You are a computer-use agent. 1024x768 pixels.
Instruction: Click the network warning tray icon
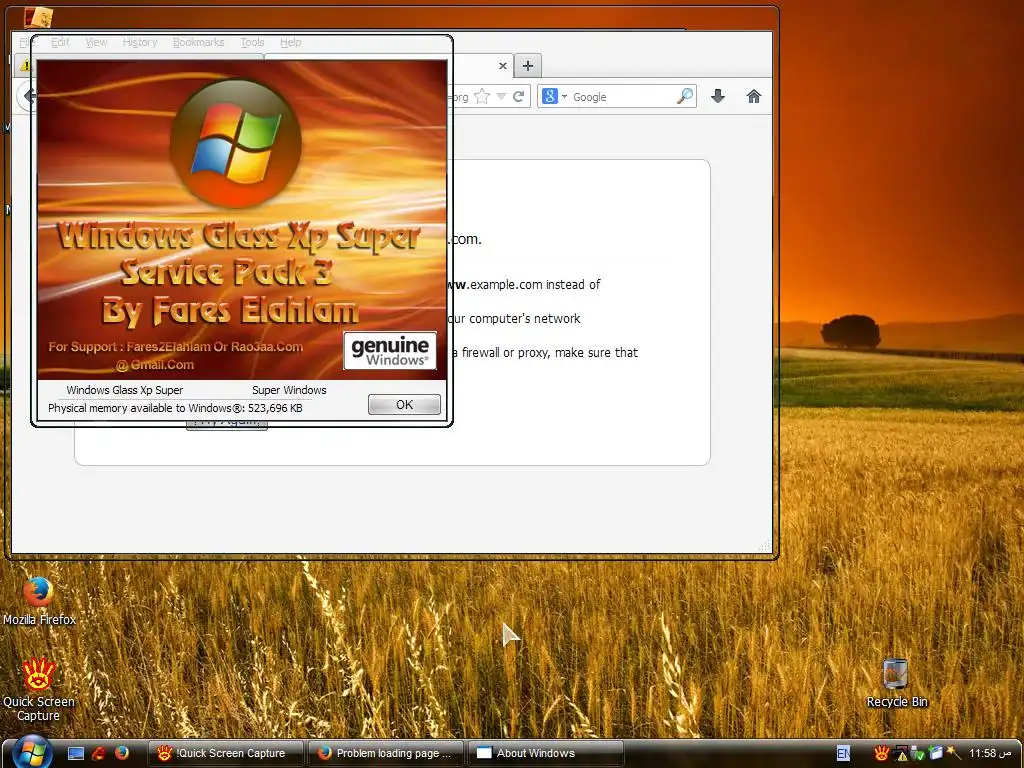901,754
